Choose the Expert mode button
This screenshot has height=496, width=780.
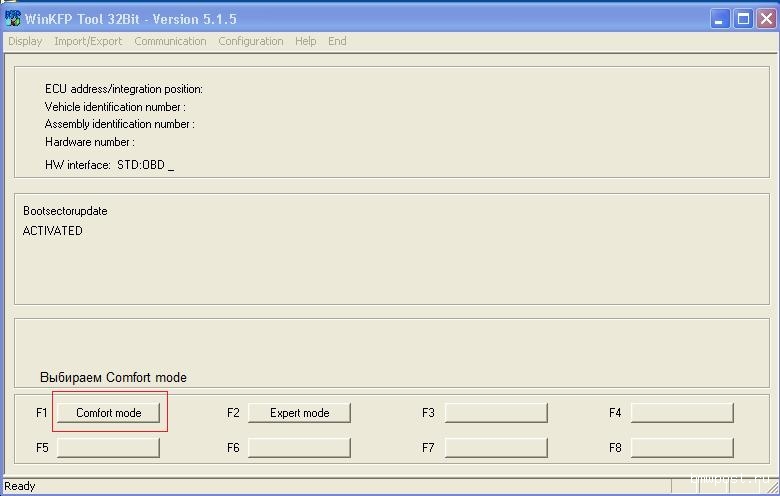click(x=299, y=413)
